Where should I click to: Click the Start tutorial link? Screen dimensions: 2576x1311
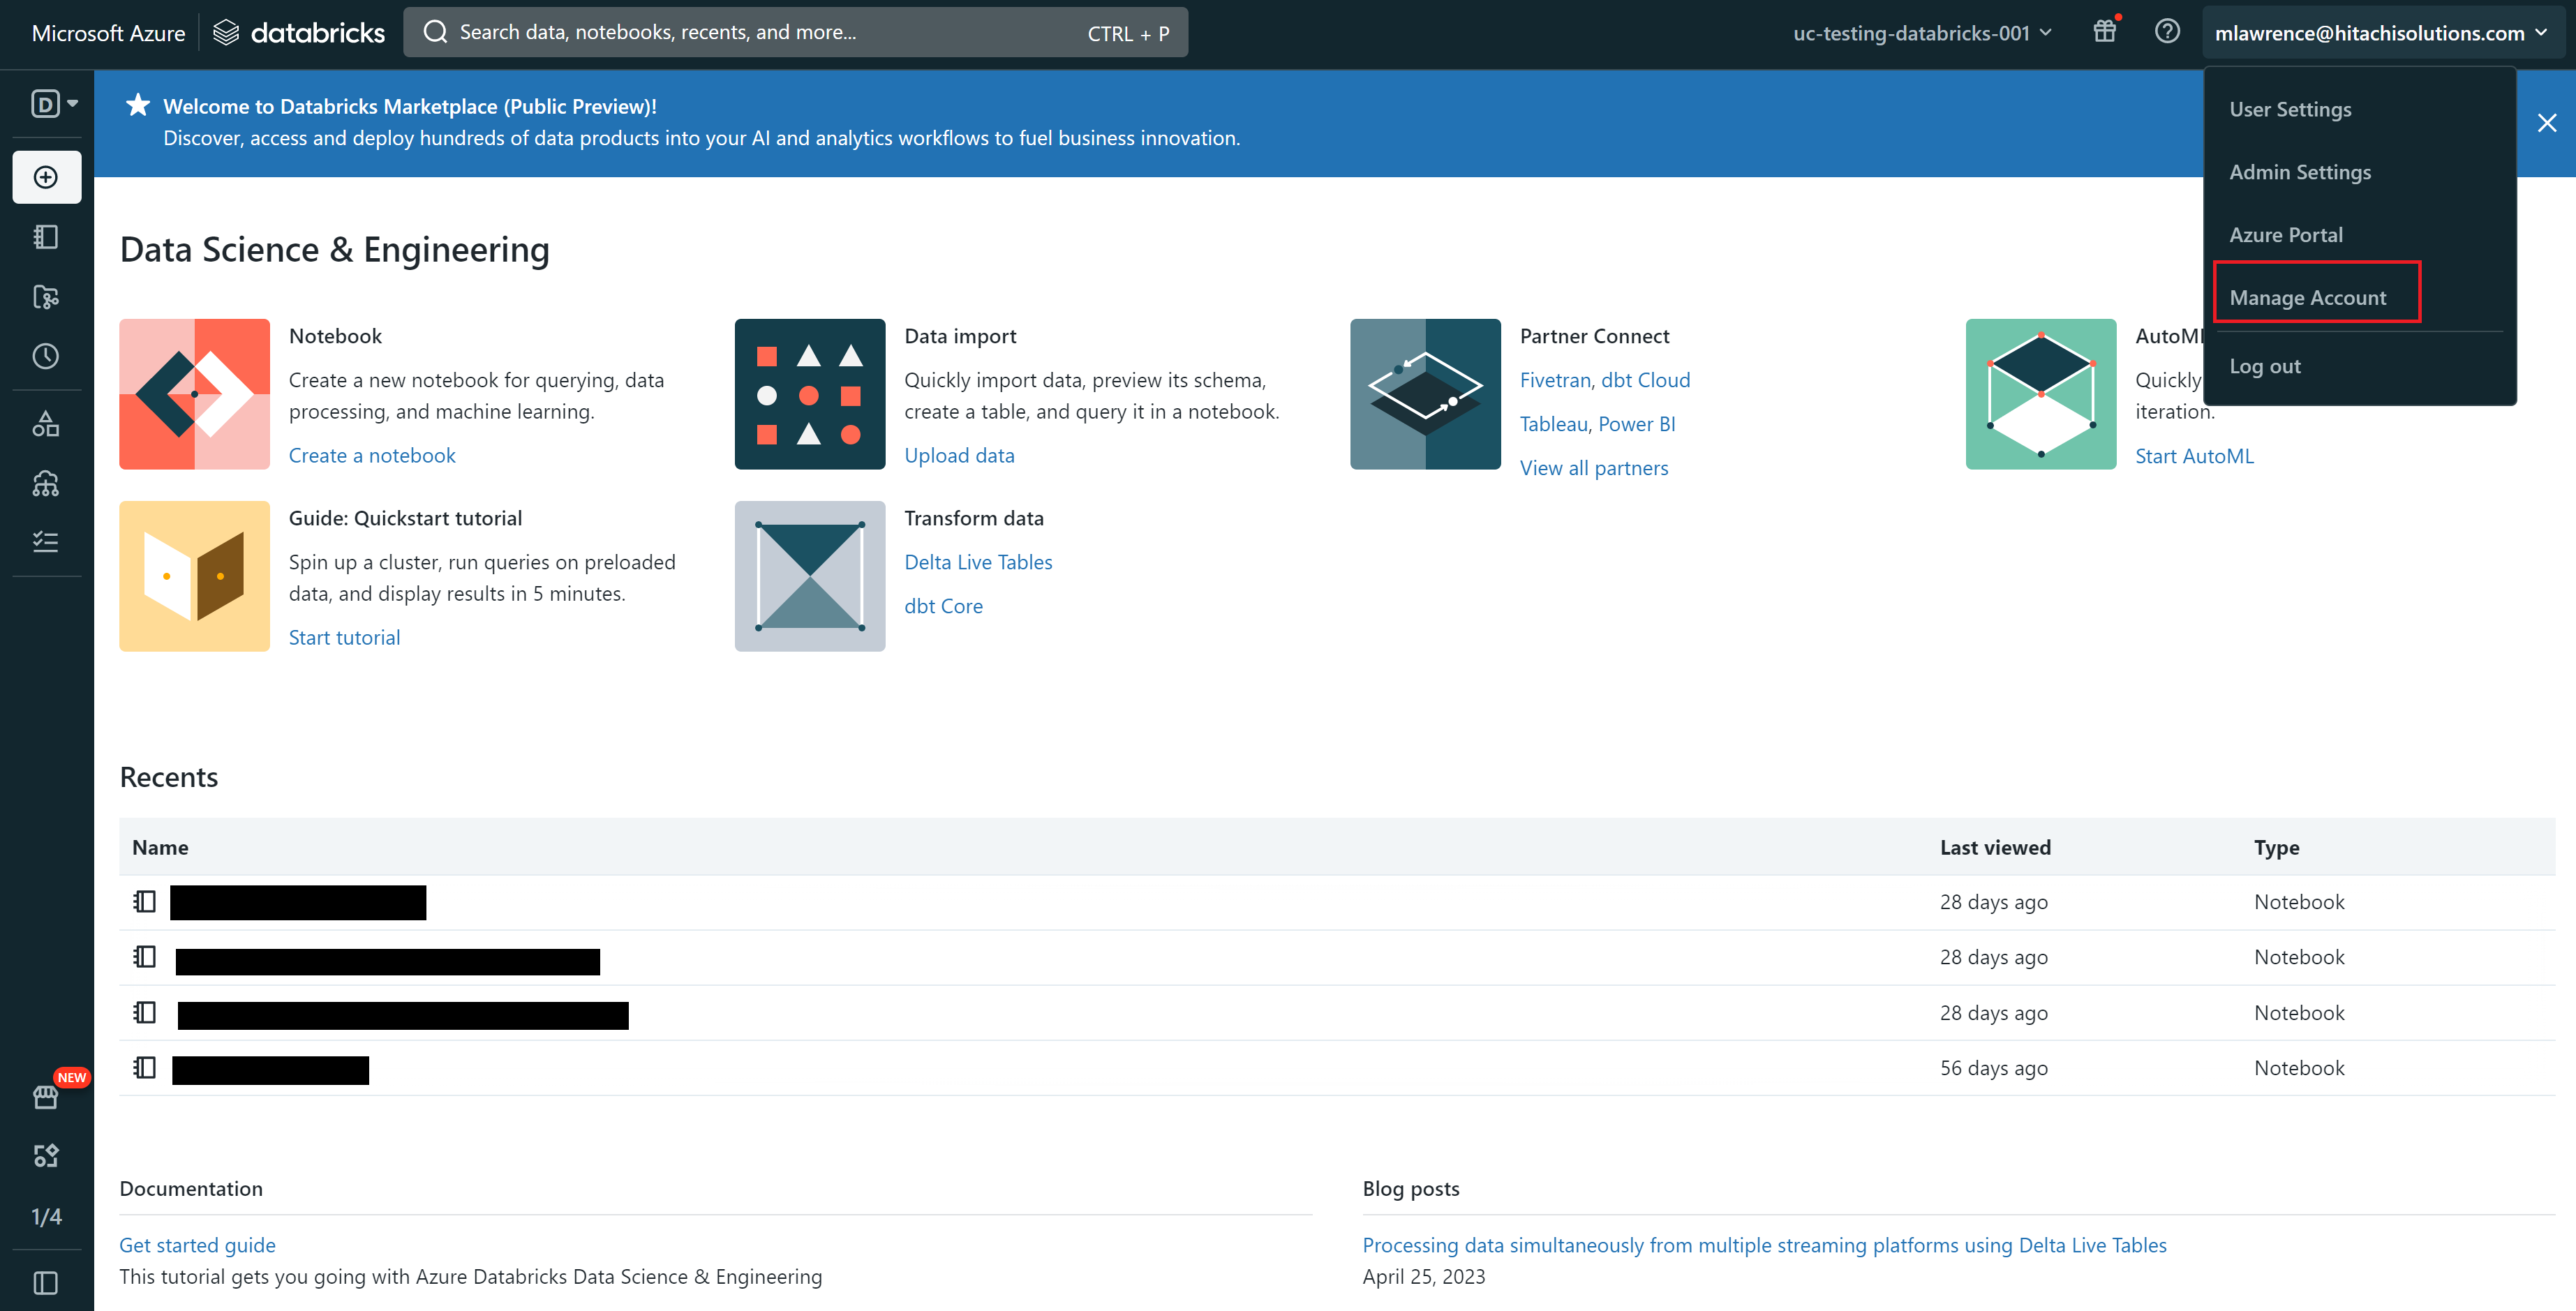[344, 638]
